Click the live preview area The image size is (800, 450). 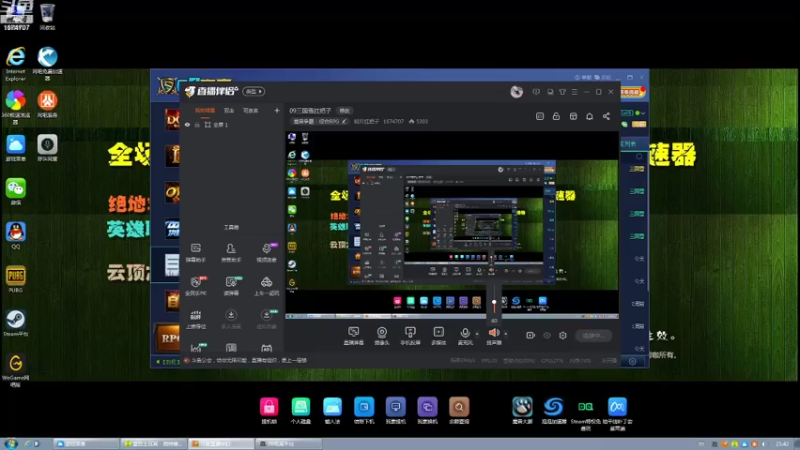coord(452,224)
